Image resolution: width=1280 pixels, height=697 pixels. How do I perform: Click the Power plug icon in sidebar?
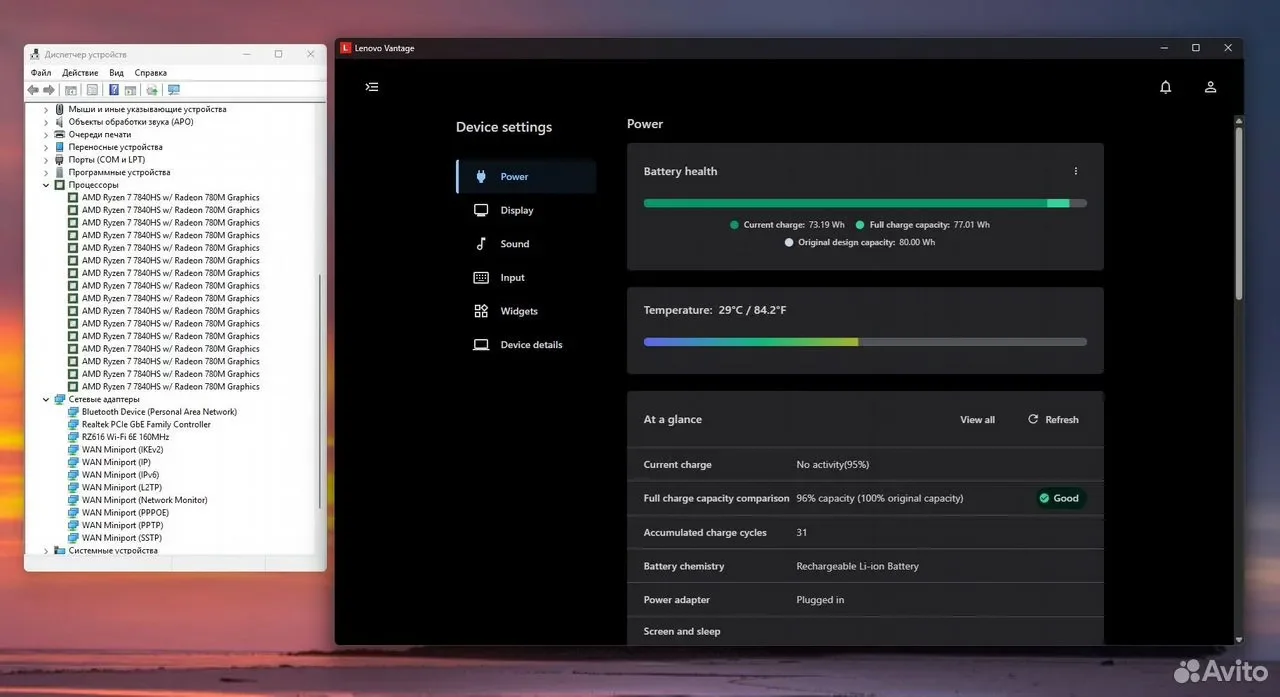point(481,177)
